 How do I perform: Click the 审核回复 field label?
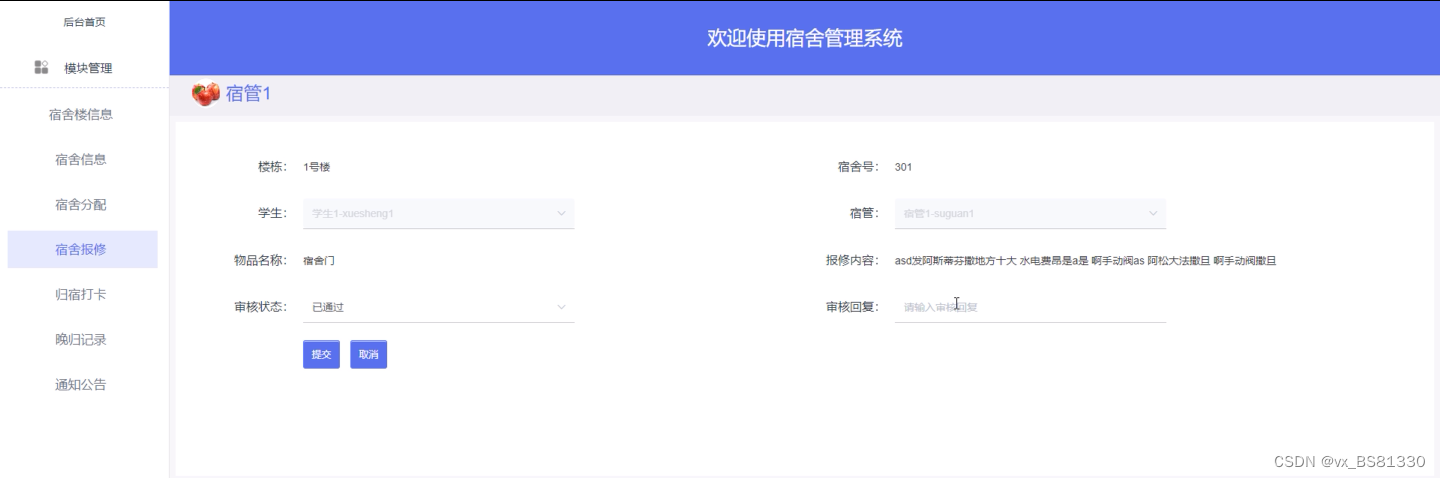[853, 307]
